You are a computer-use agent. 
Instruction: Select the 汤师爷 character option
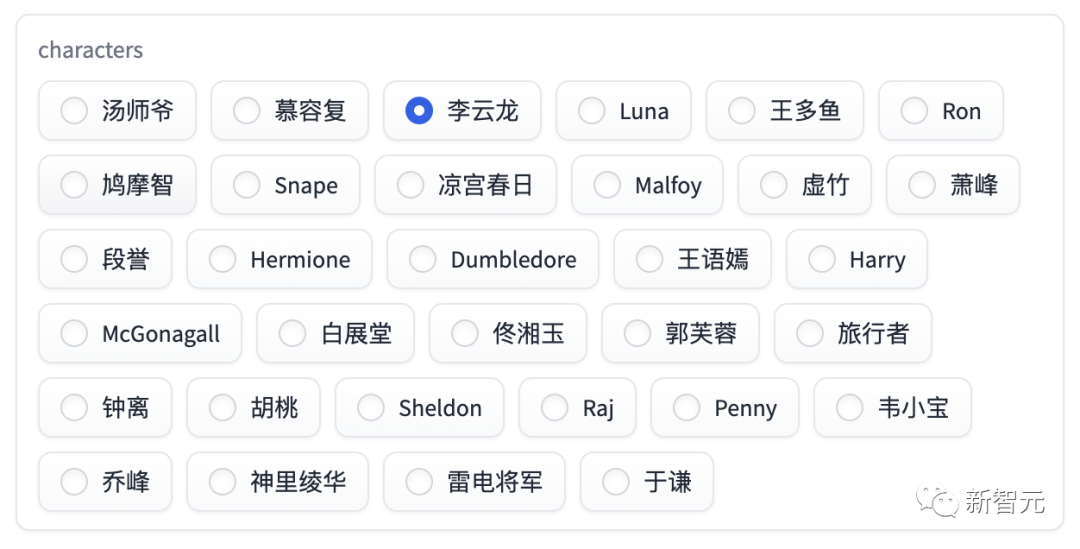pos(117,110)
